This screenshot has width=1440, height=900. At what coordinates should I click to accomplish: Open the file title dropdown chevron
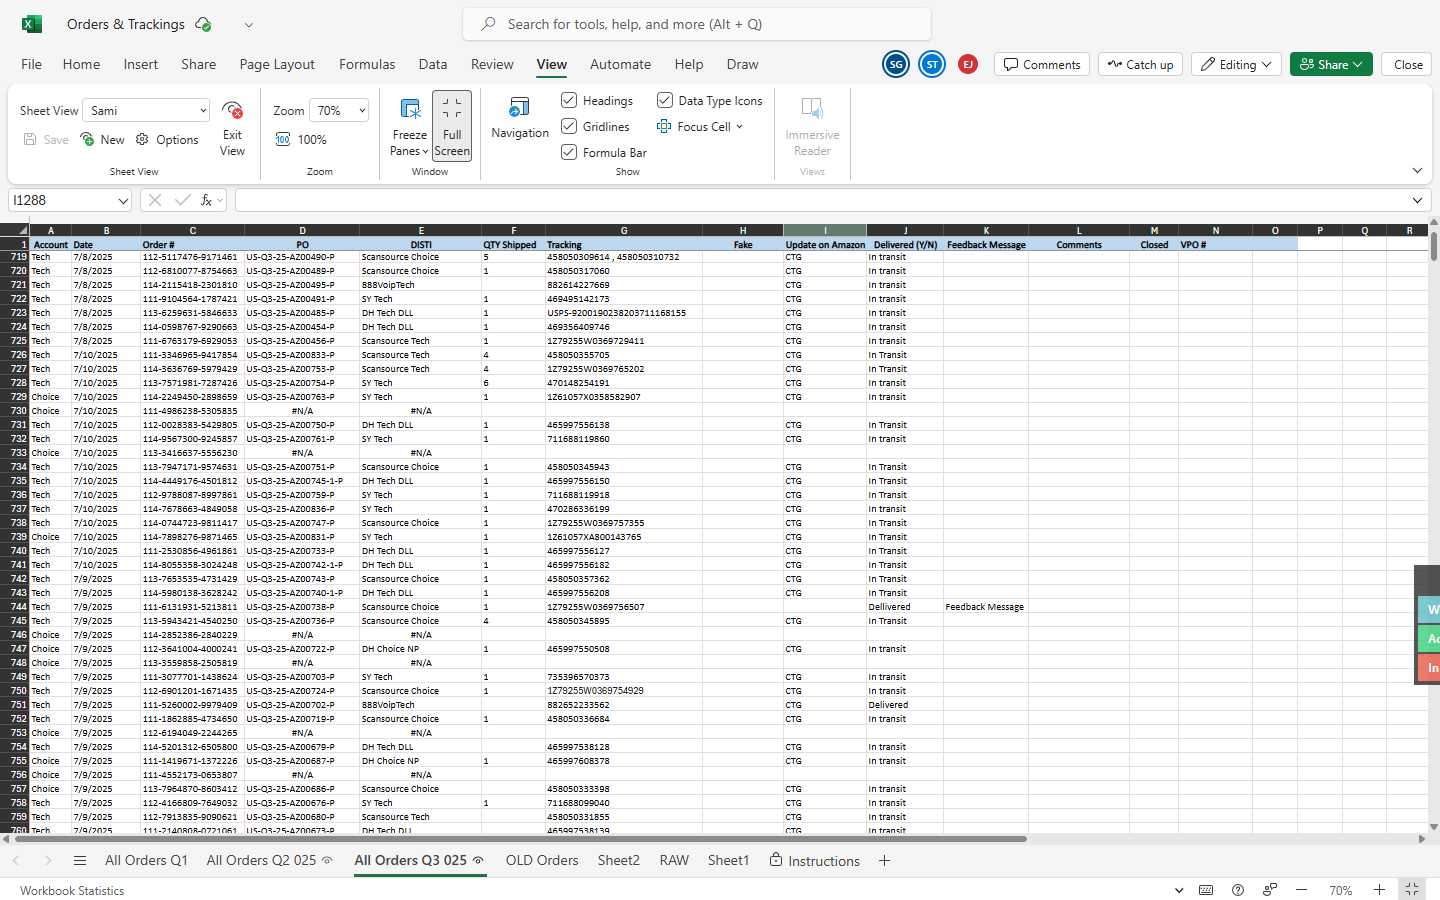coord(249,25)
